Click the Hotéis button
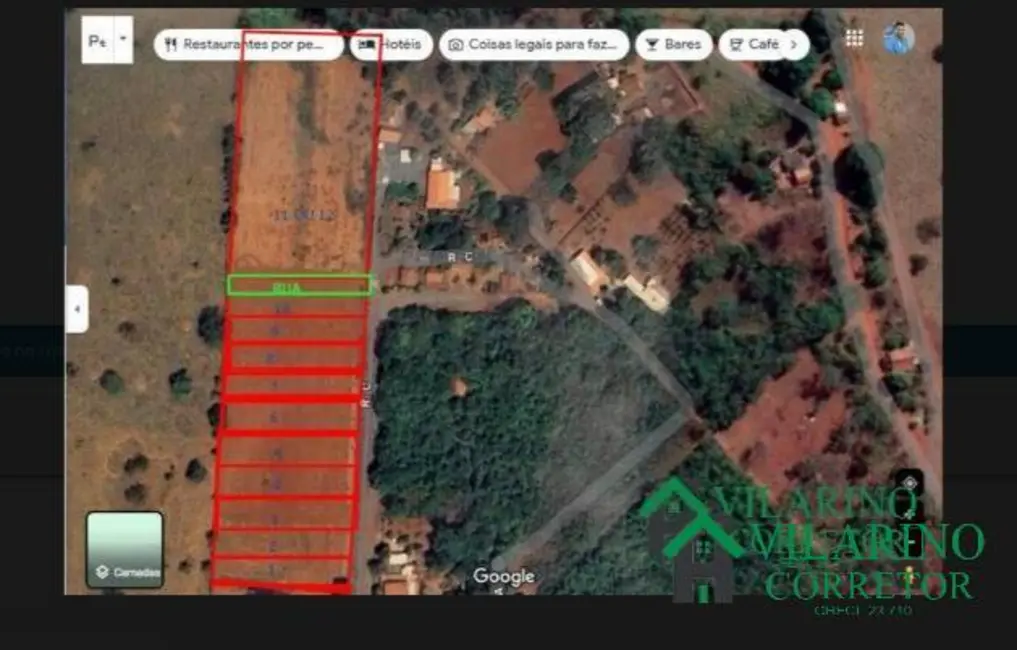 [x=393, y=43]
